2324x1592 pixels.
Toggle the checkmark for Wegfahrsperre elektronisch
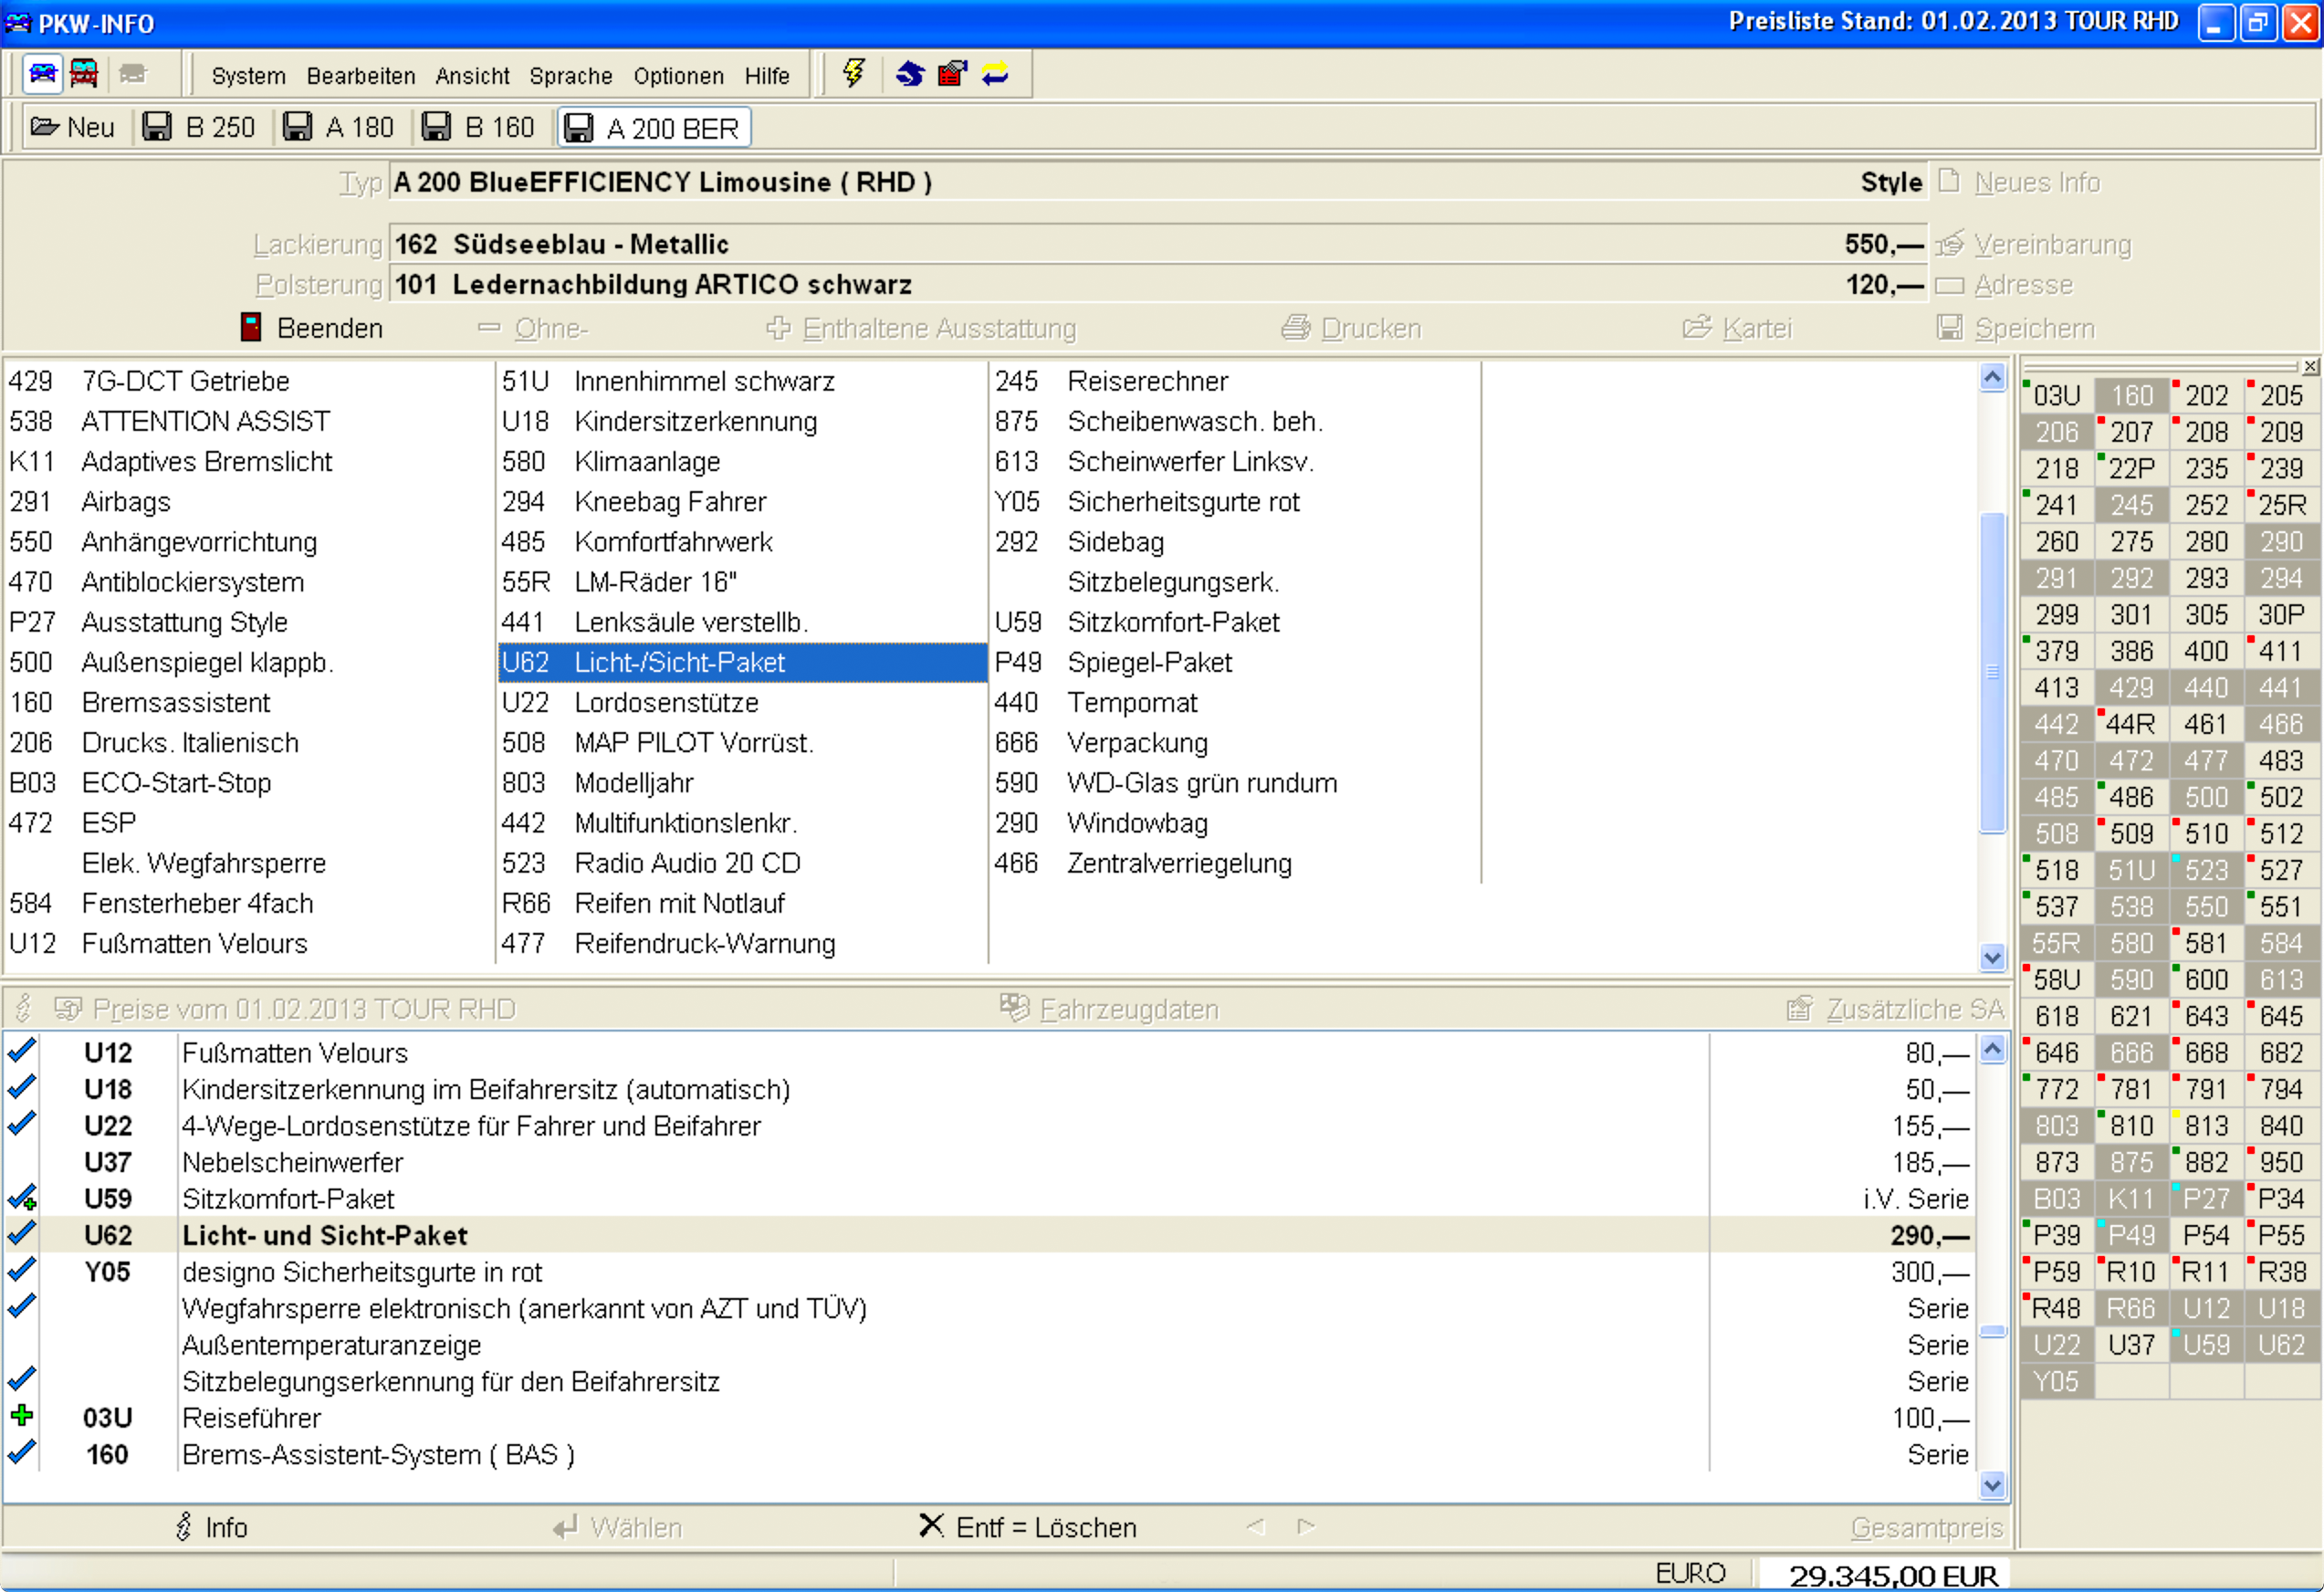21,1308
